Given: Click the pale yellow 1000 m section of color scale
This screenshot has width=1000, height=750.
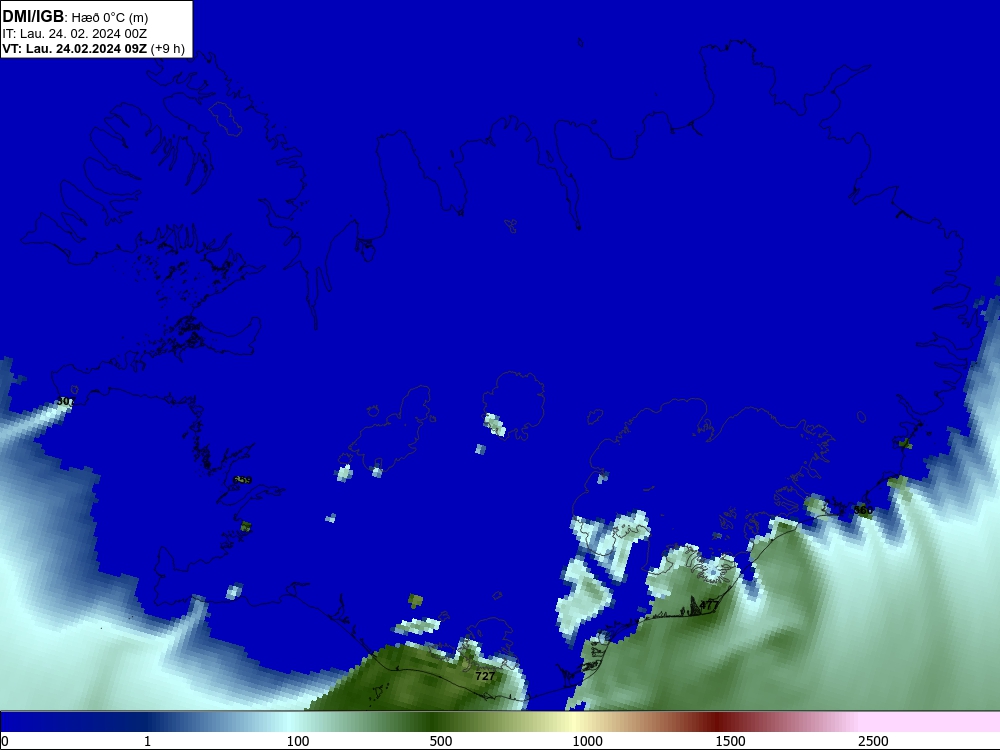Looking at the screenshot, I should 574,722.
